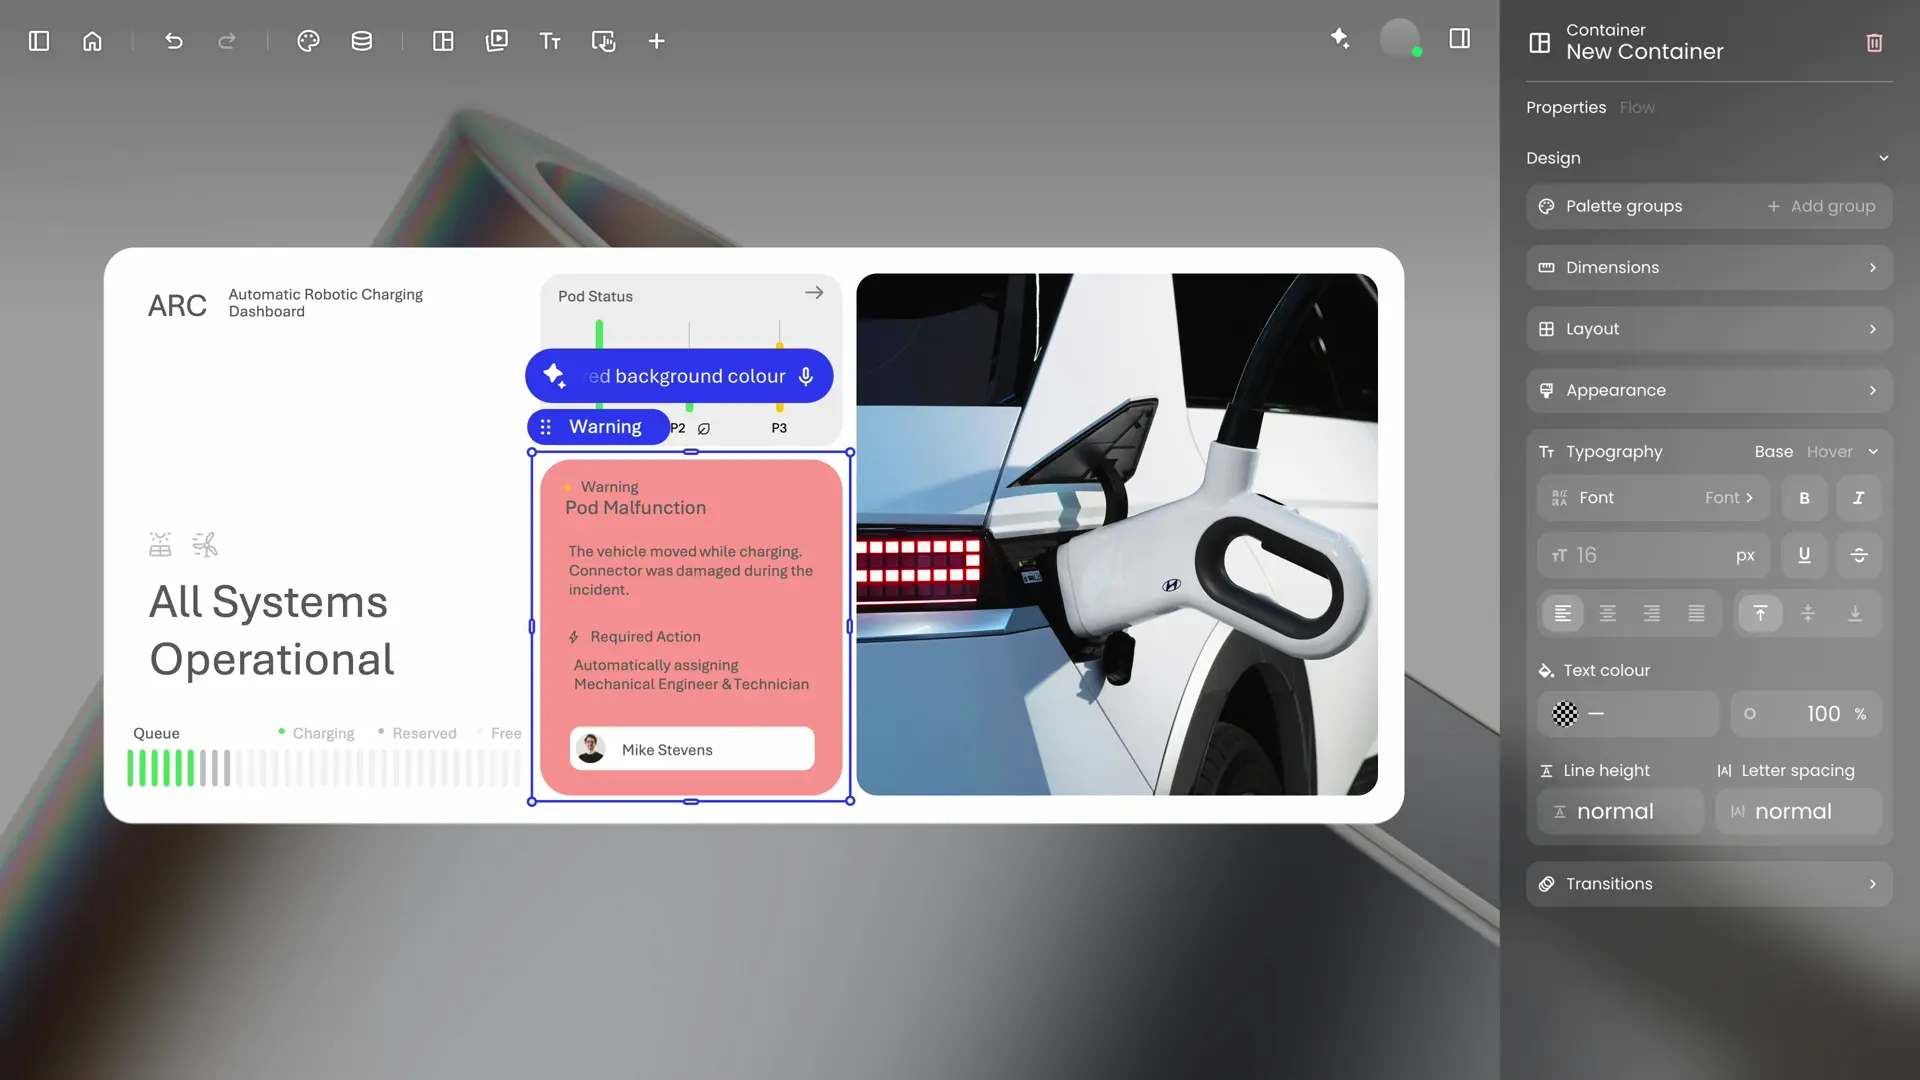Select the Warning element label
The height and width of the screenshot is (1080, 1920).
pos(599,427)
